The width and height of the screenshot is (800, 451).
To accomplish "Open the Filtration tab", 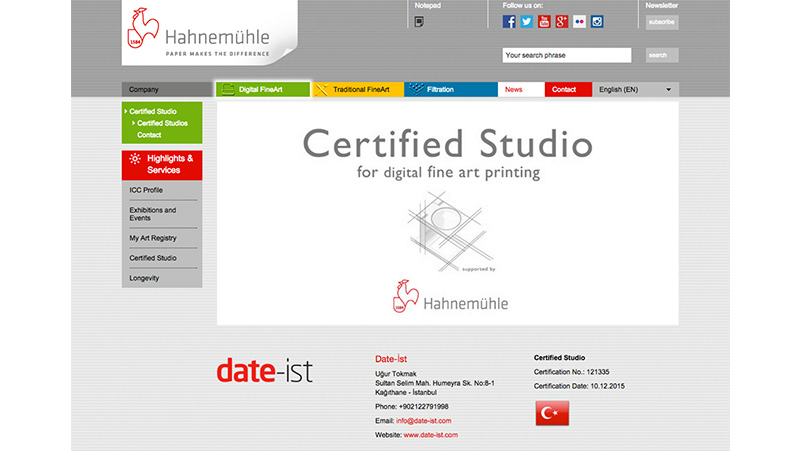I will [451, 89].
